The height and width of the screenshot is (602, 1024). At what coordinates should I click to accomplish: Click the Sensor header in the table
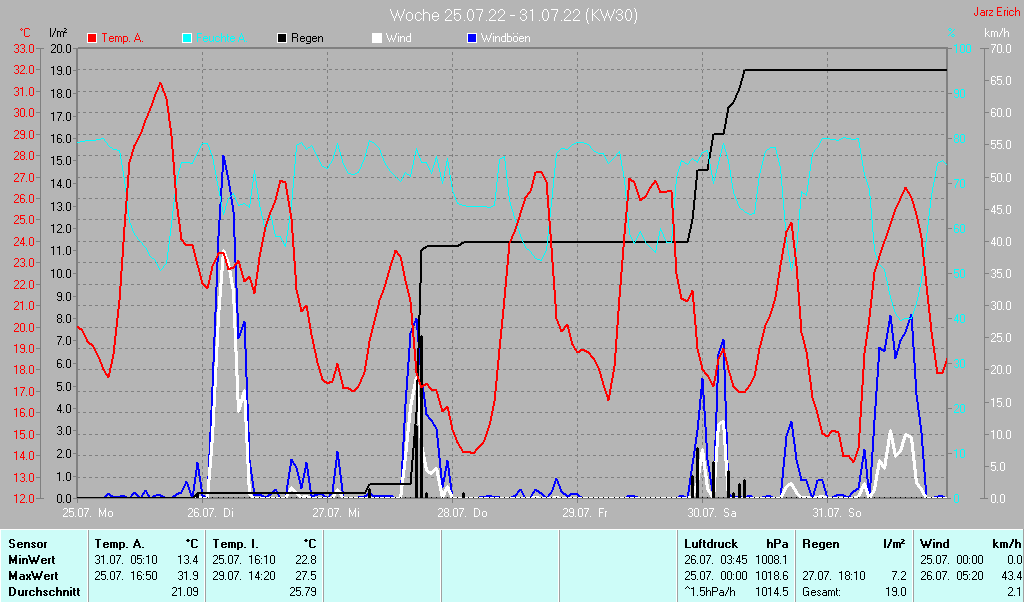pyautogui.click(x=28, y=544)
